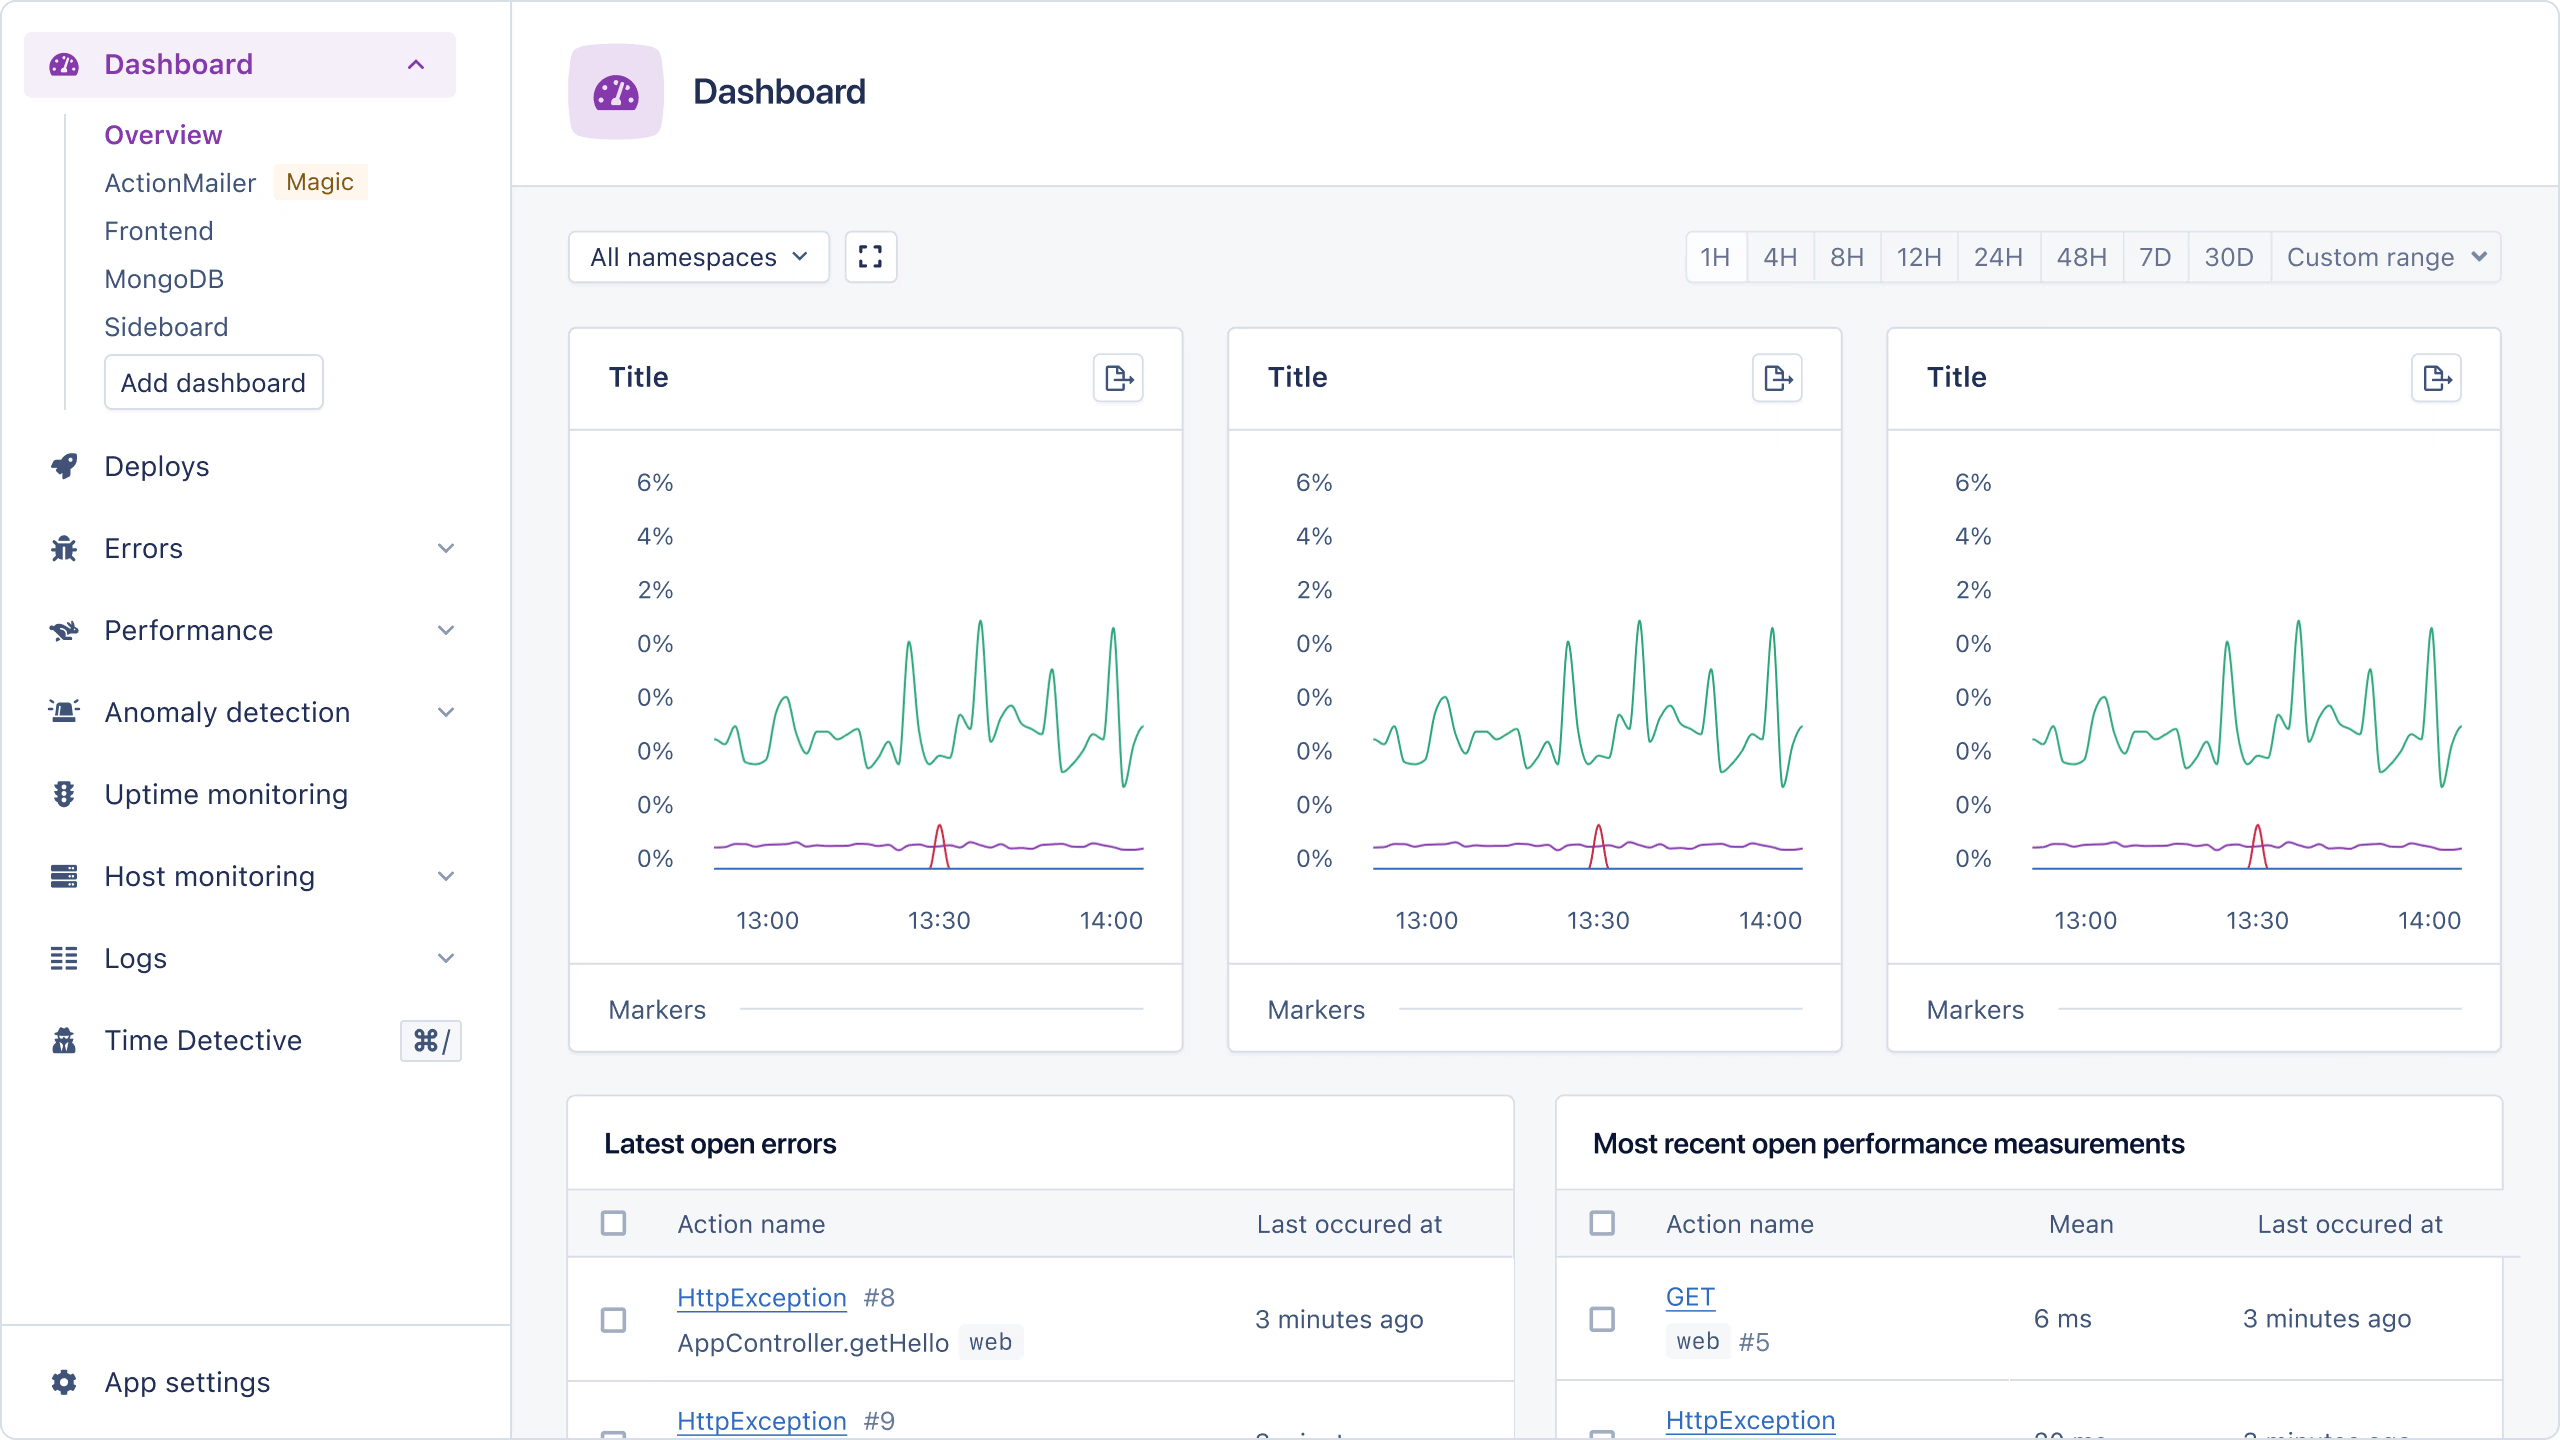Click the export icon on first Title chart
This screenshot has width=2560, height=1440.
pos(1118,378)
